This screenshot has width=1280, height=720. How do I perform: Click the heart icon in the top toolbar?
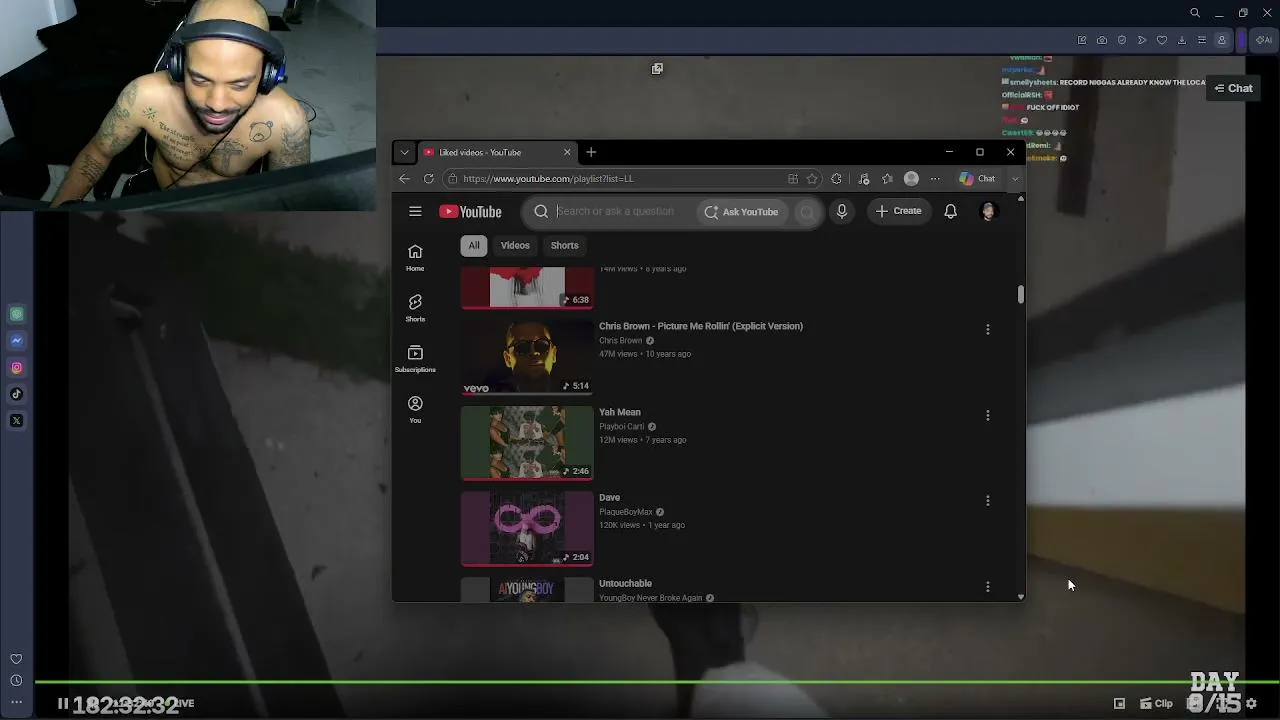click(x=1162, y=40)
